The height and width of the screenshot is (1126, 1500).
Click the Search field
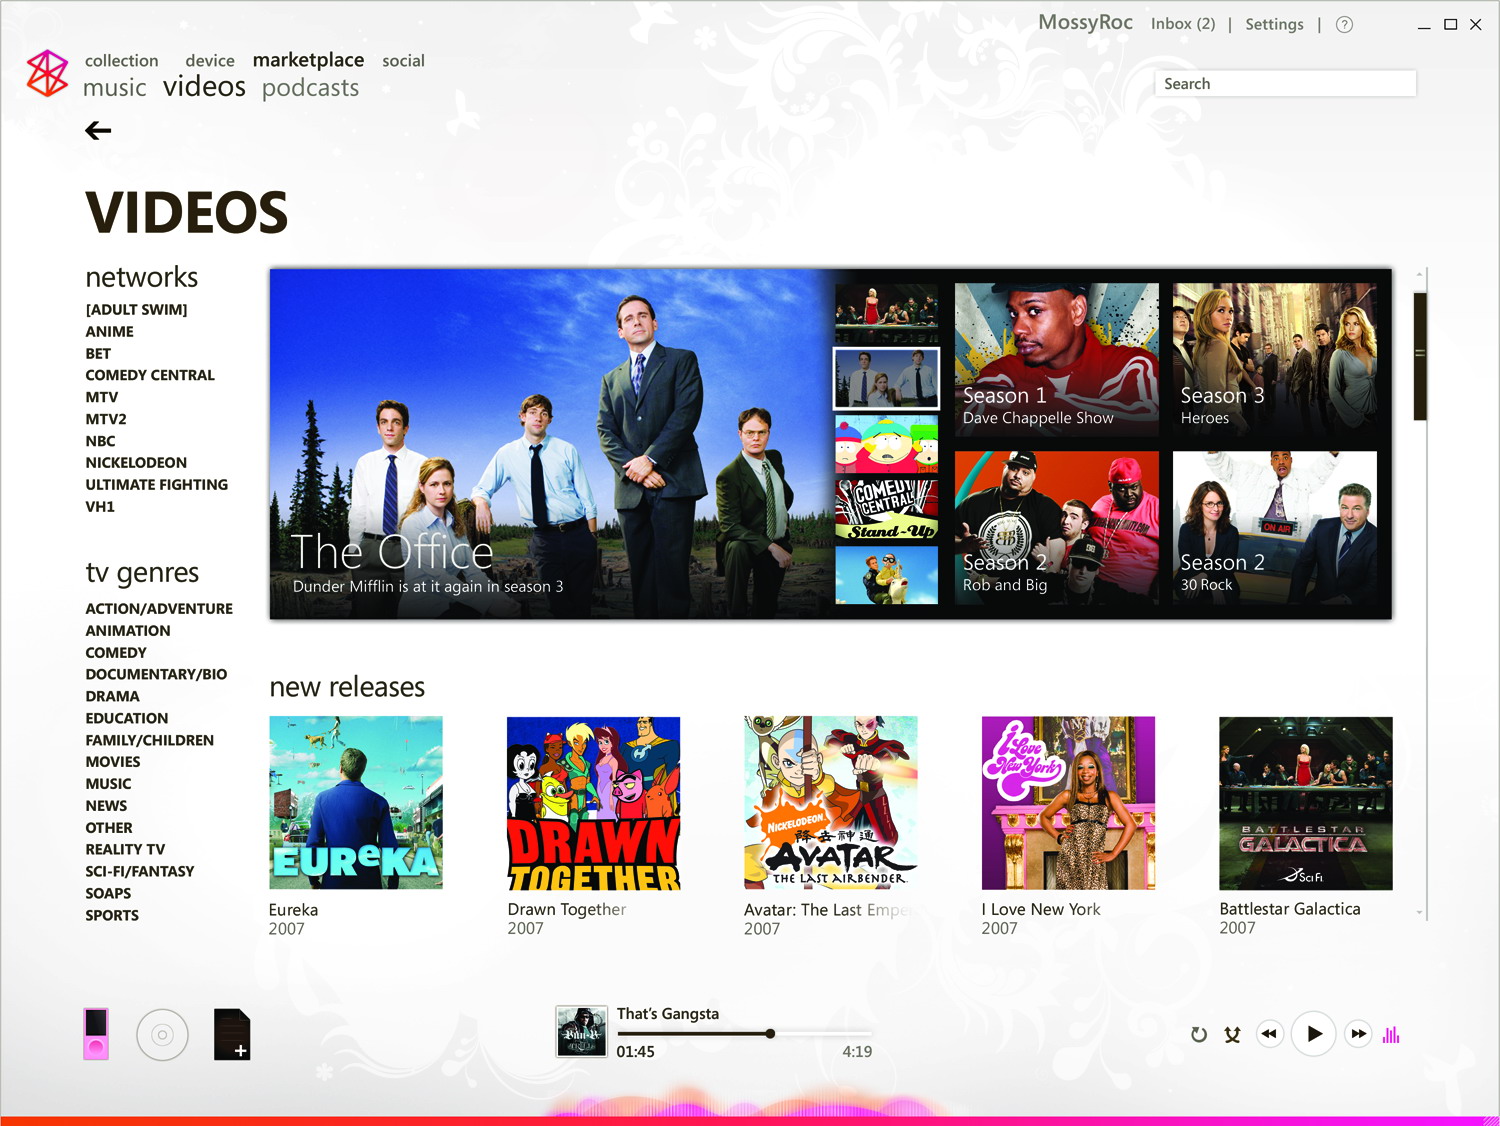pyautogui.click(x=1285, y=84)
